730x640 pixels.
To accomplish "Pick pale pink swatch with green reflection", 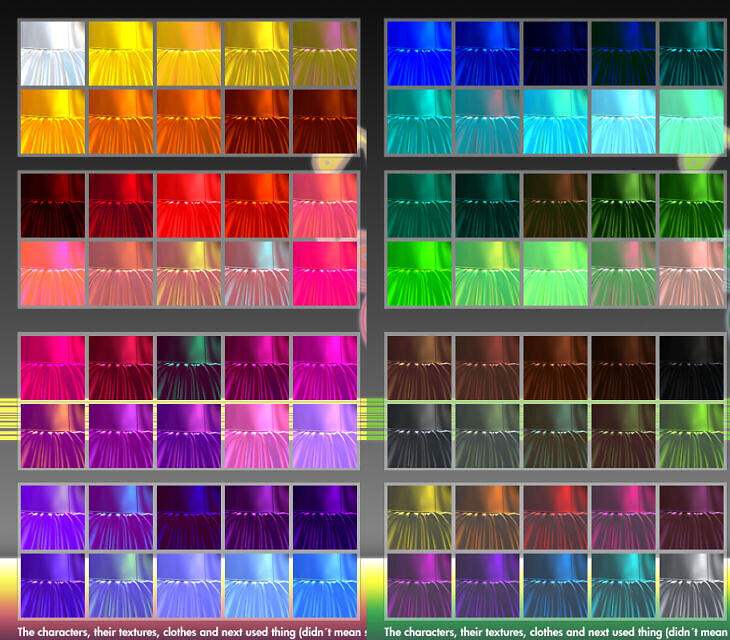I will coord(691,272).
